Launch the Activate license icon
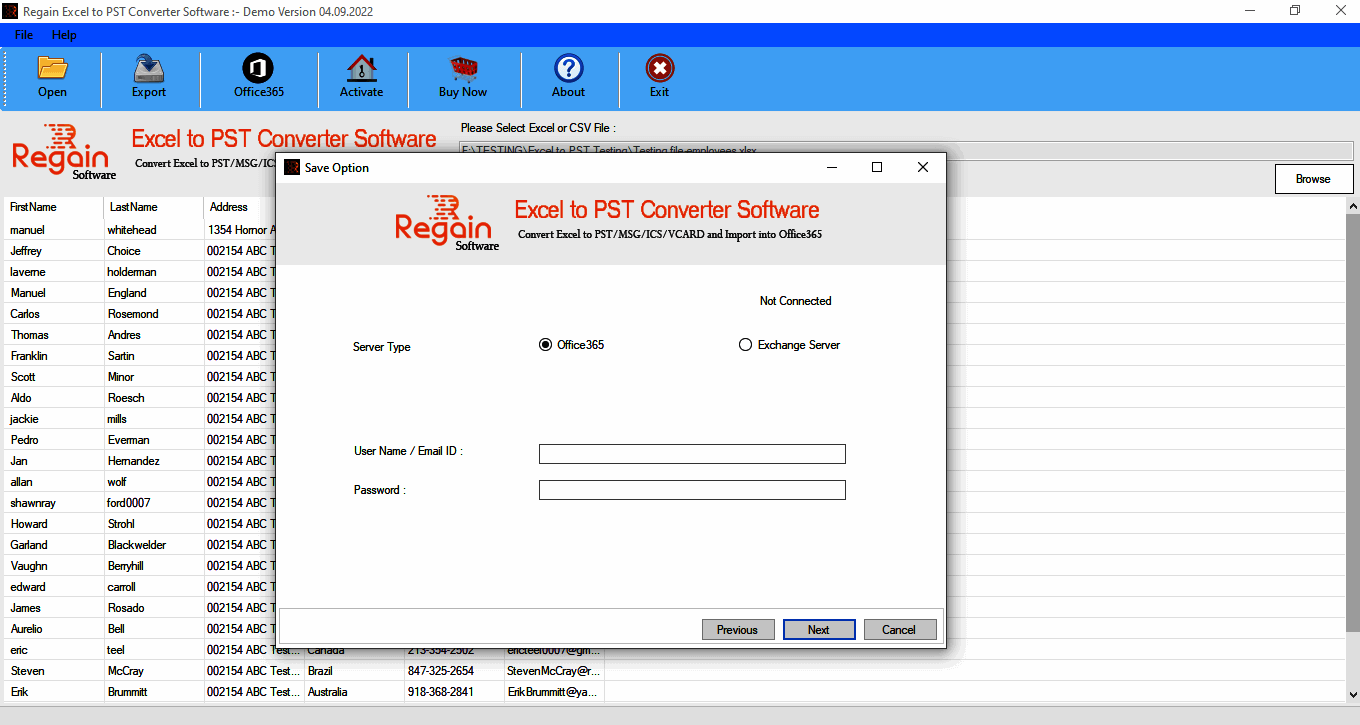 pos(361,69)
